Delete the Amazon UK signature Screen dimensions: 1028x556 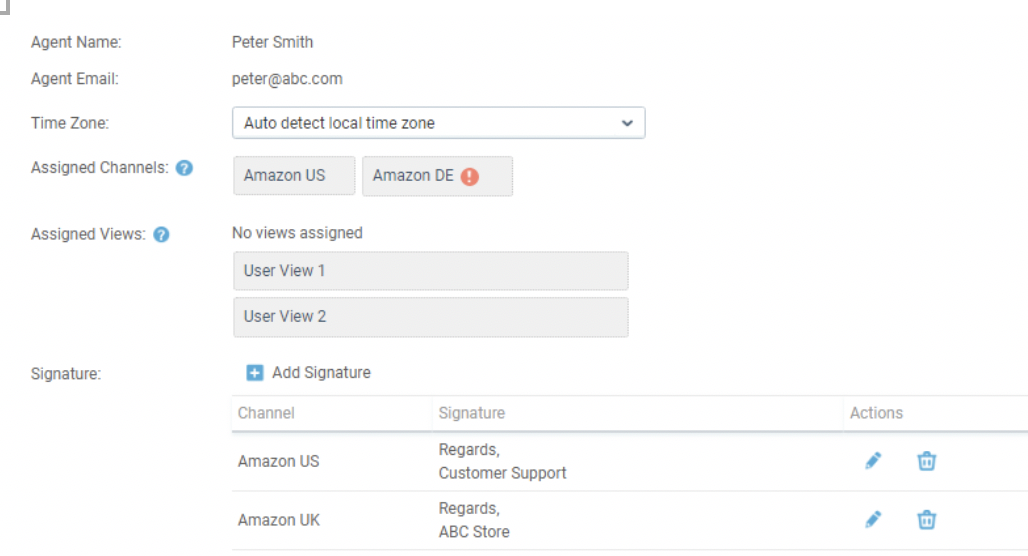pos(926,520)
